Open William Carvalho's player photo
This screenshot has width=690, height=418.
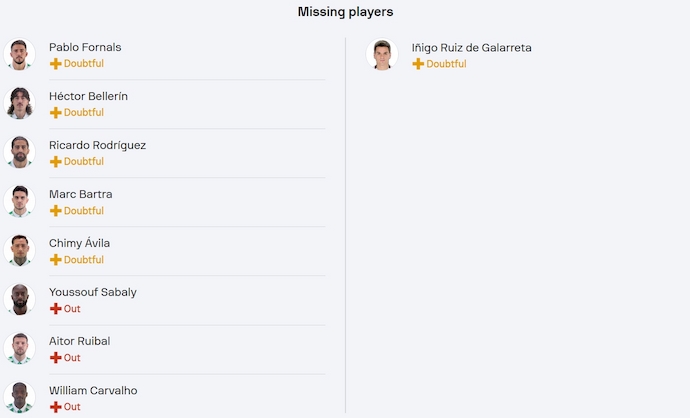pos(19,397)
